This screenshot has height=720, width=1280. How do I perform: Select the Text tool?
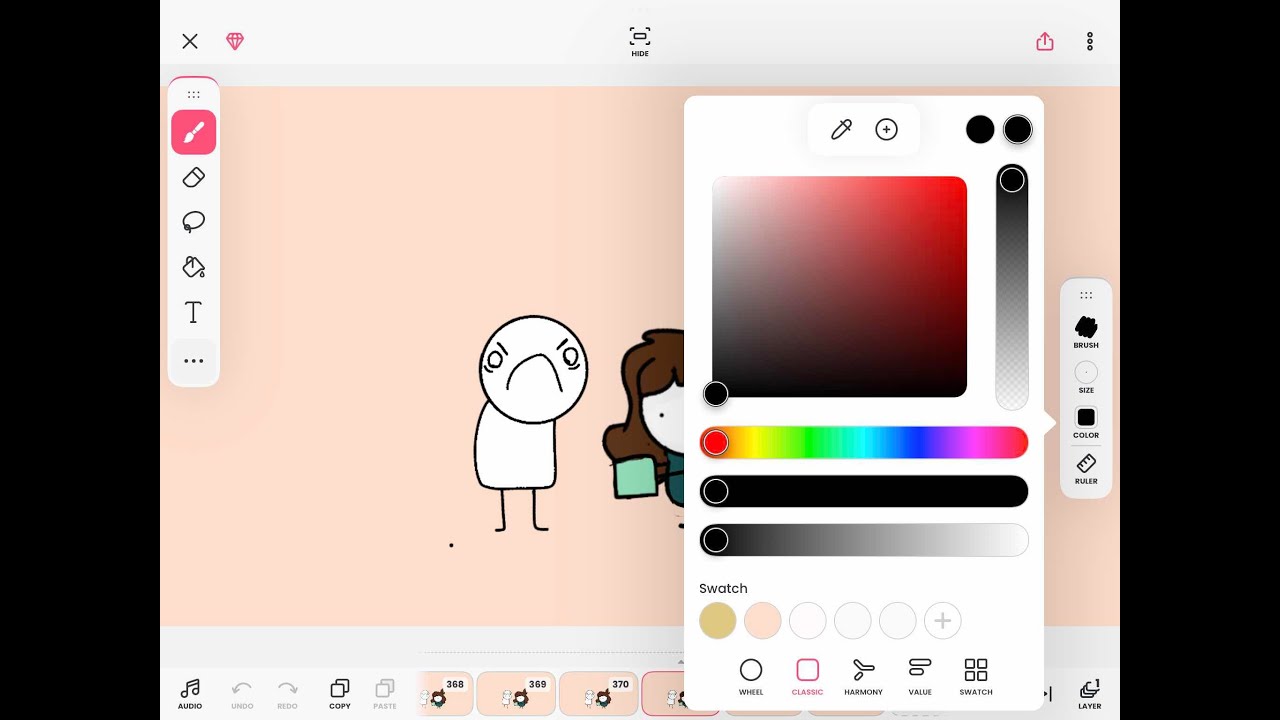click(194, 313)
